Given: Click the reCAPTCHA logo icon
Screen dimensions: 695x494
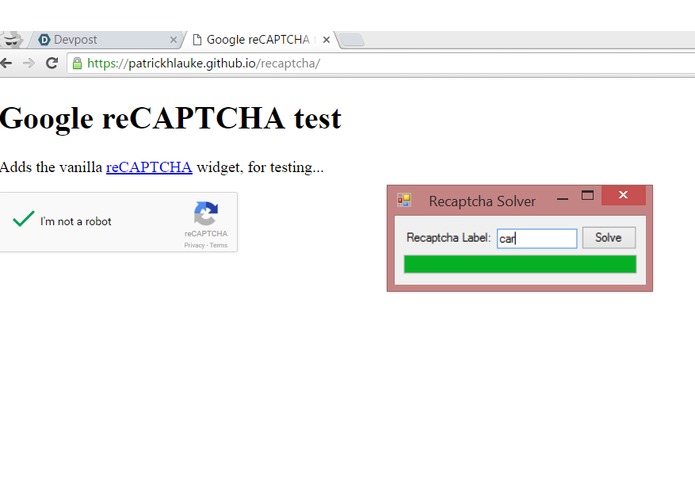Looking at the screenshot, I should (x=206, y=214).
